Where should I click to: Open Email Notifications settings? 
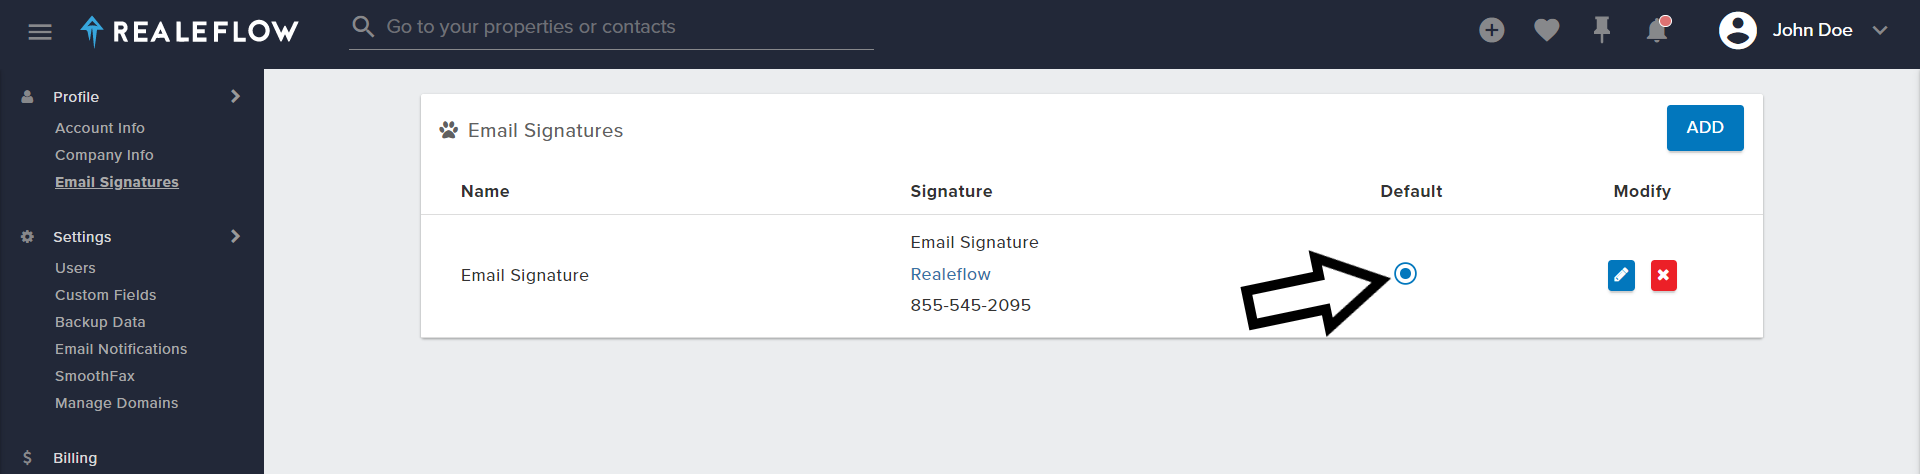121,349
